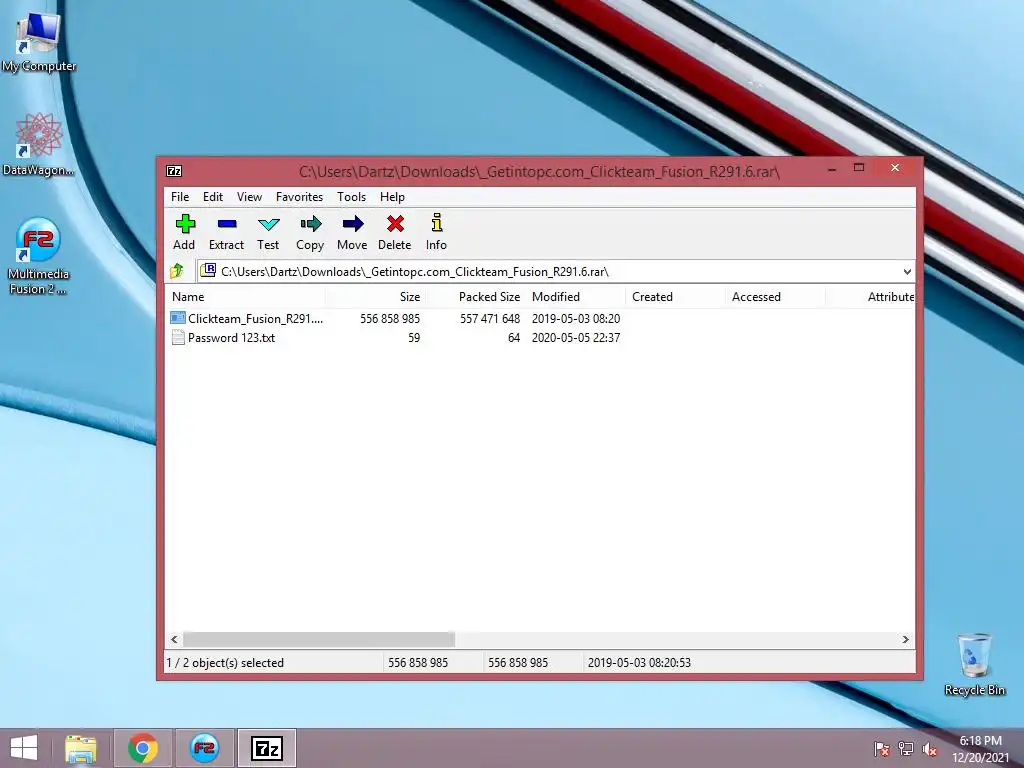Click status text 1 / 2 object(s) selected
Screen dimensions: 1024x768
point(225,663)
